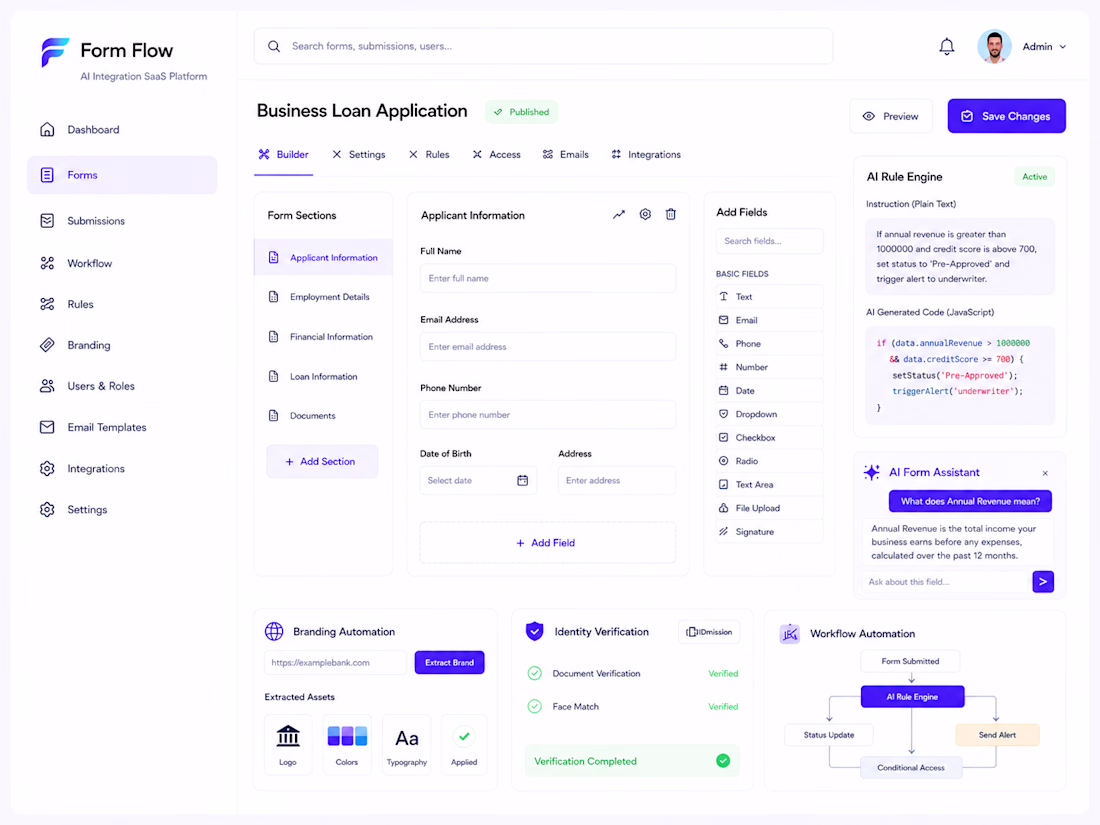Open the Admin account dropdown chevron

point(1063,47)
